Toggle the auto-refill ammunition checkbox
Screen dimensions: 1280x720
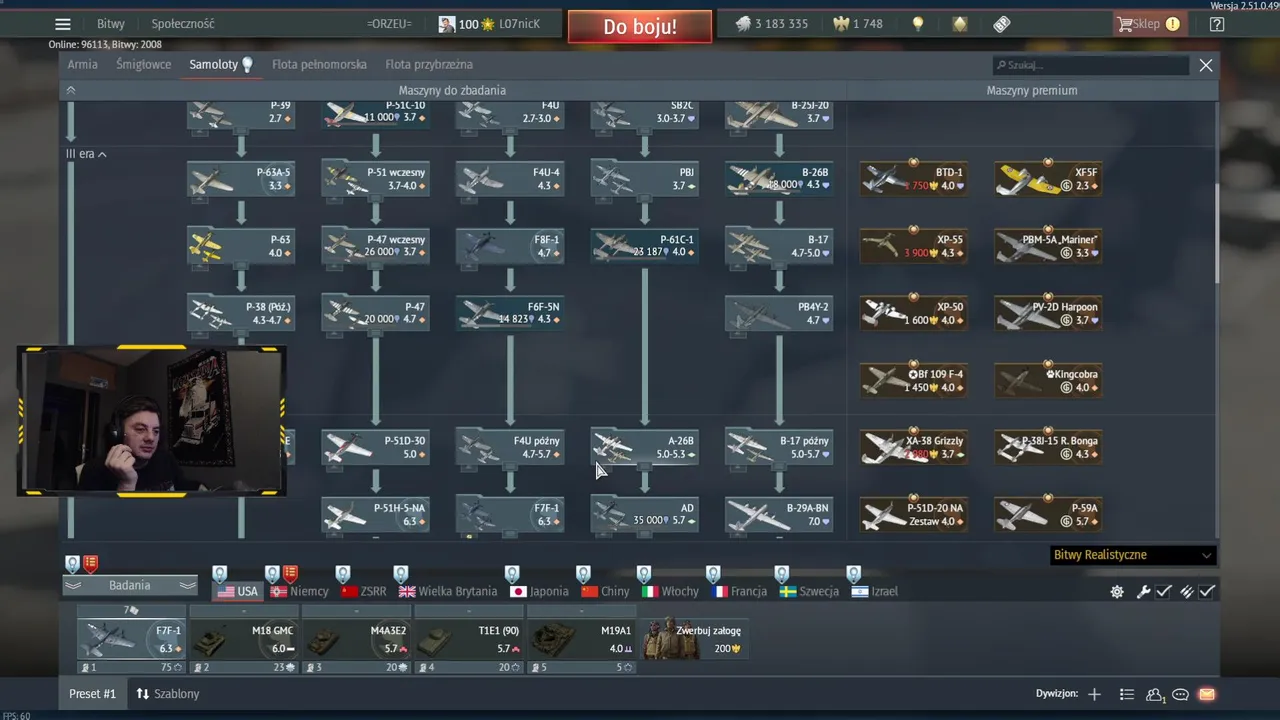(1207, 591)
